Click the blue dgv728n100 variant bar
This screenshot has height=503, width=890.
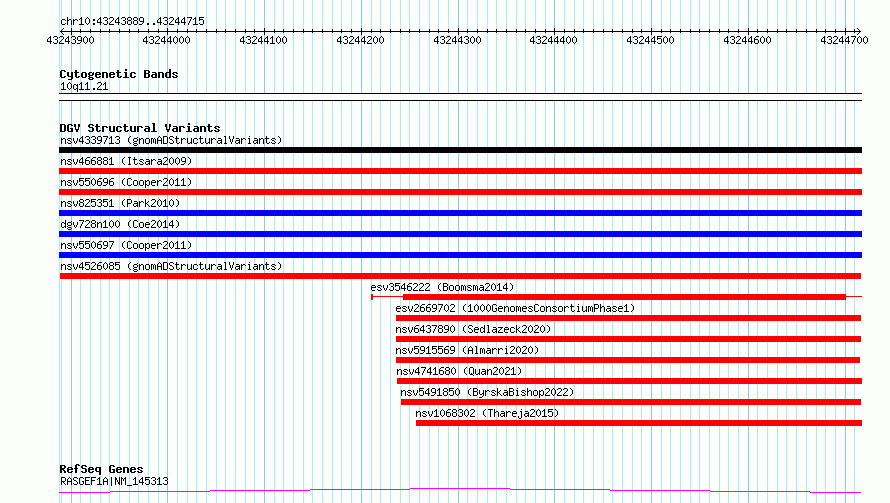[x=460, y=234]
